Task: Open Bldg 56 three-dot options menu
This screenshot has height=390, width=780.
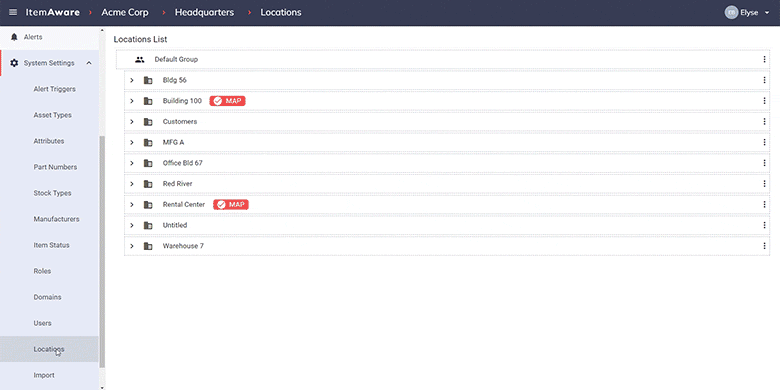Action: pos(765,80)
